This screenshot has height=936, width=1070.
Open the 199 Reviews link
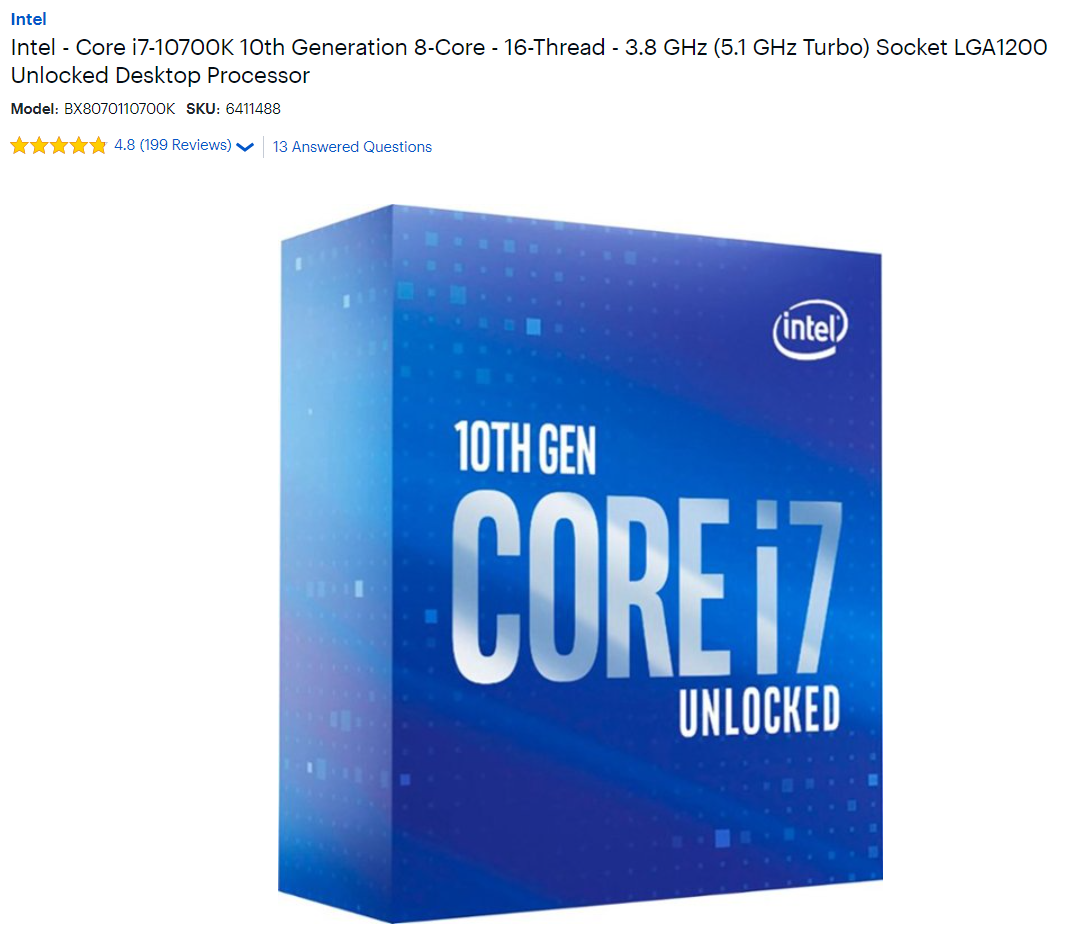[x=186, y=145]
